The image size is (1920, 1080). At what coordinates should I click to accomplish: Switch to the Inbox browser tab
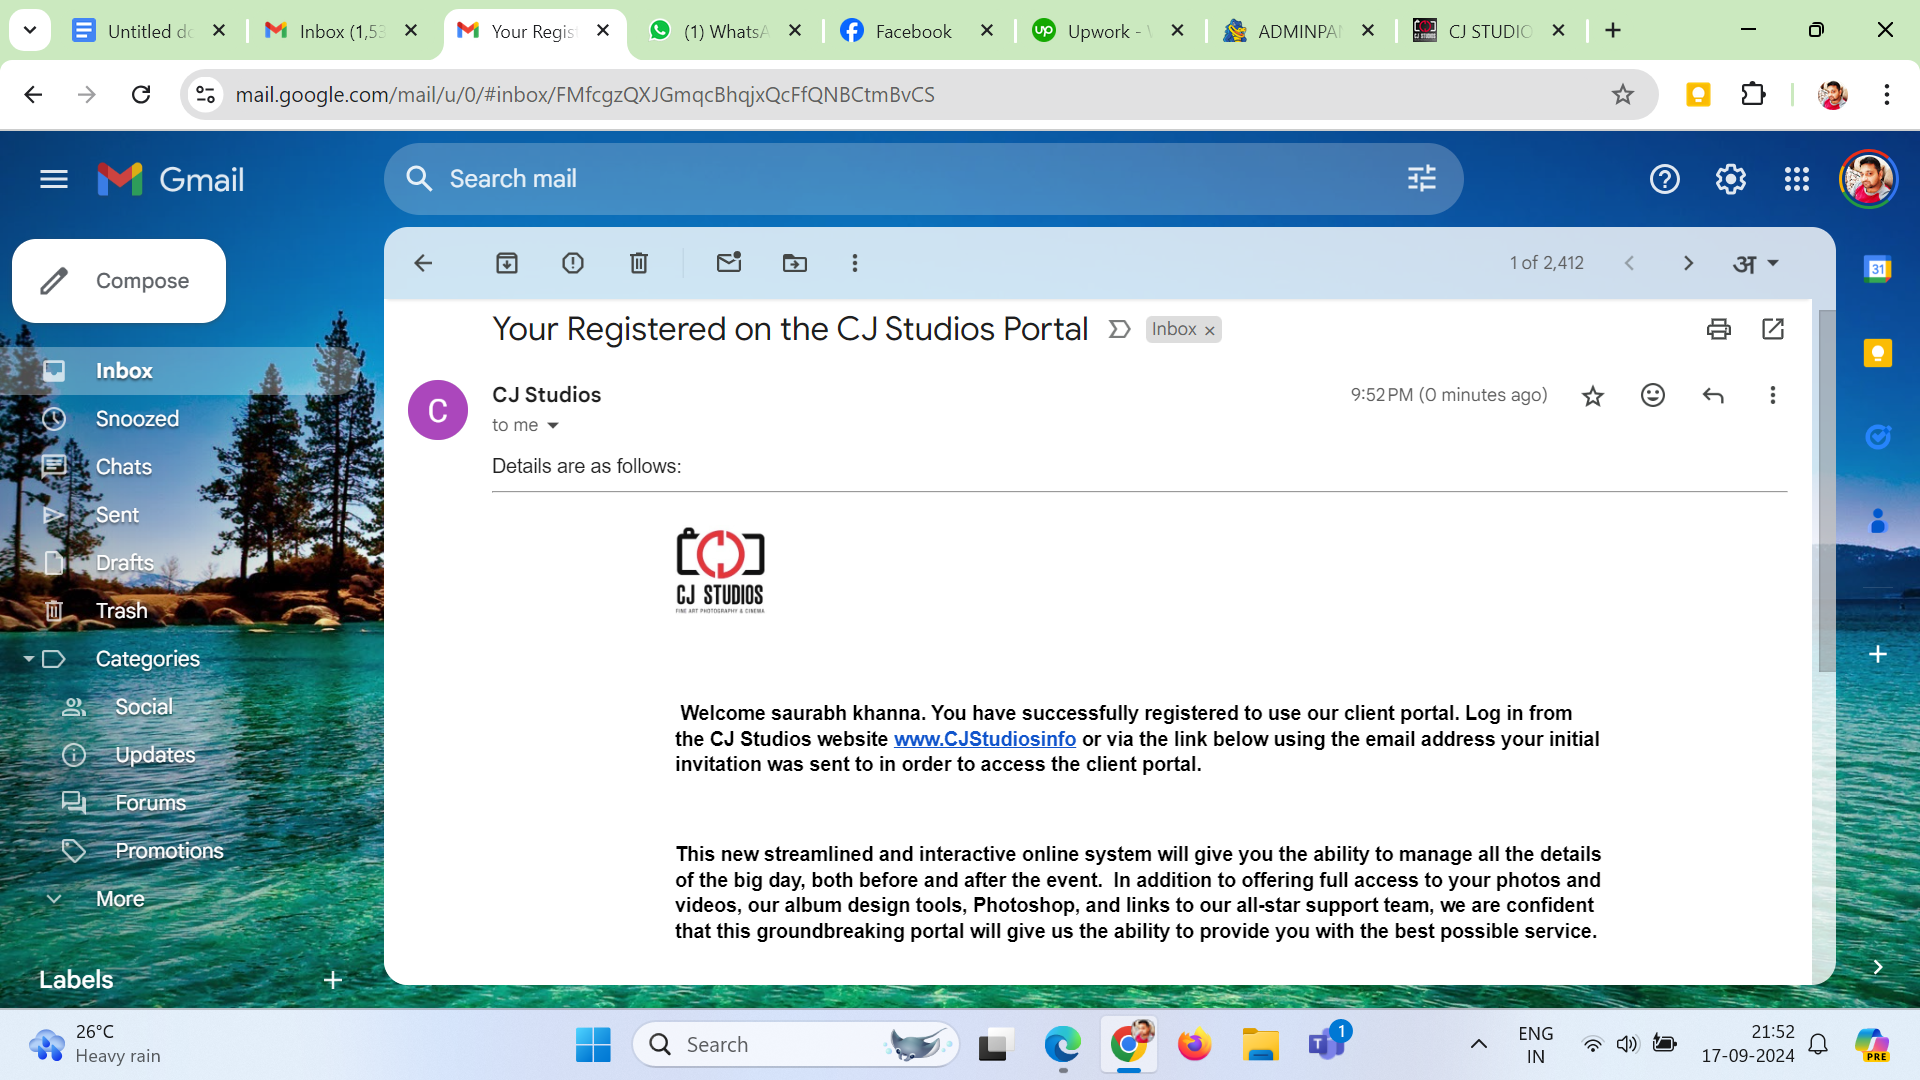tap(340, 31)
